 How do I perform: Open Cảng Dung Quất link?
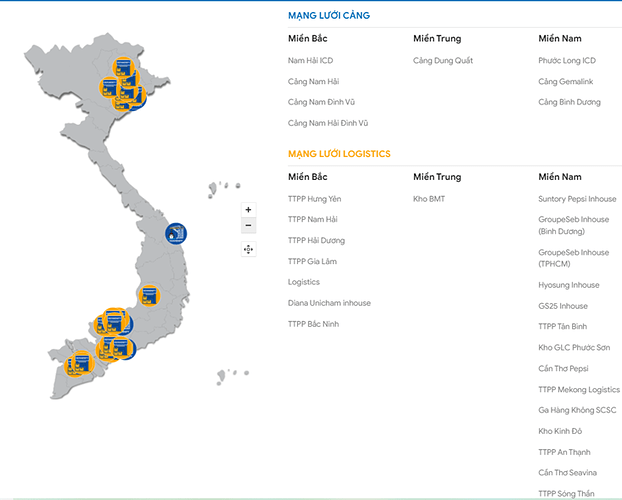[443, 61]
